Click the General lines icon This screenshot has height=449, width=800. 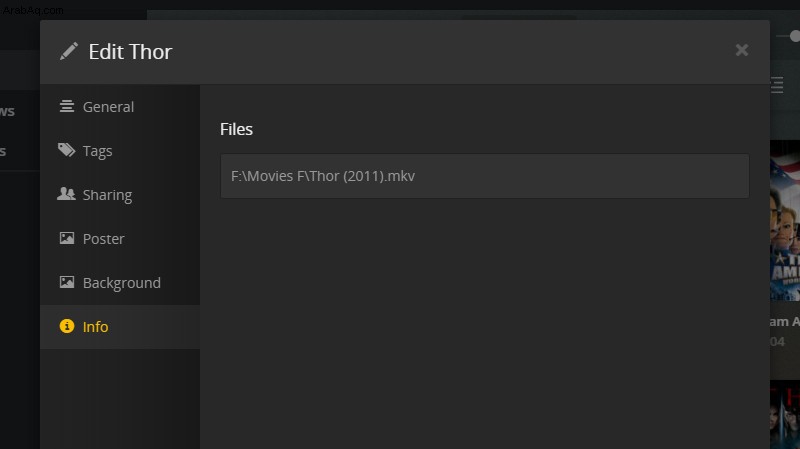tap(67, 106)
